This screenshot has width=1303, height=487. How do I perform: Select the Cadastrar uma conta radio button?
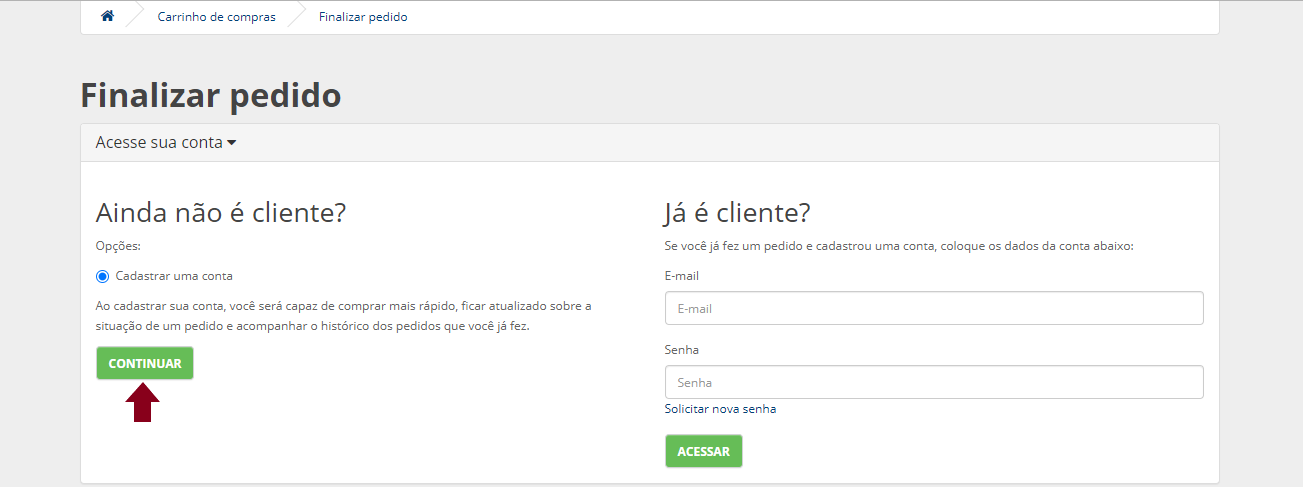(102, 276)
